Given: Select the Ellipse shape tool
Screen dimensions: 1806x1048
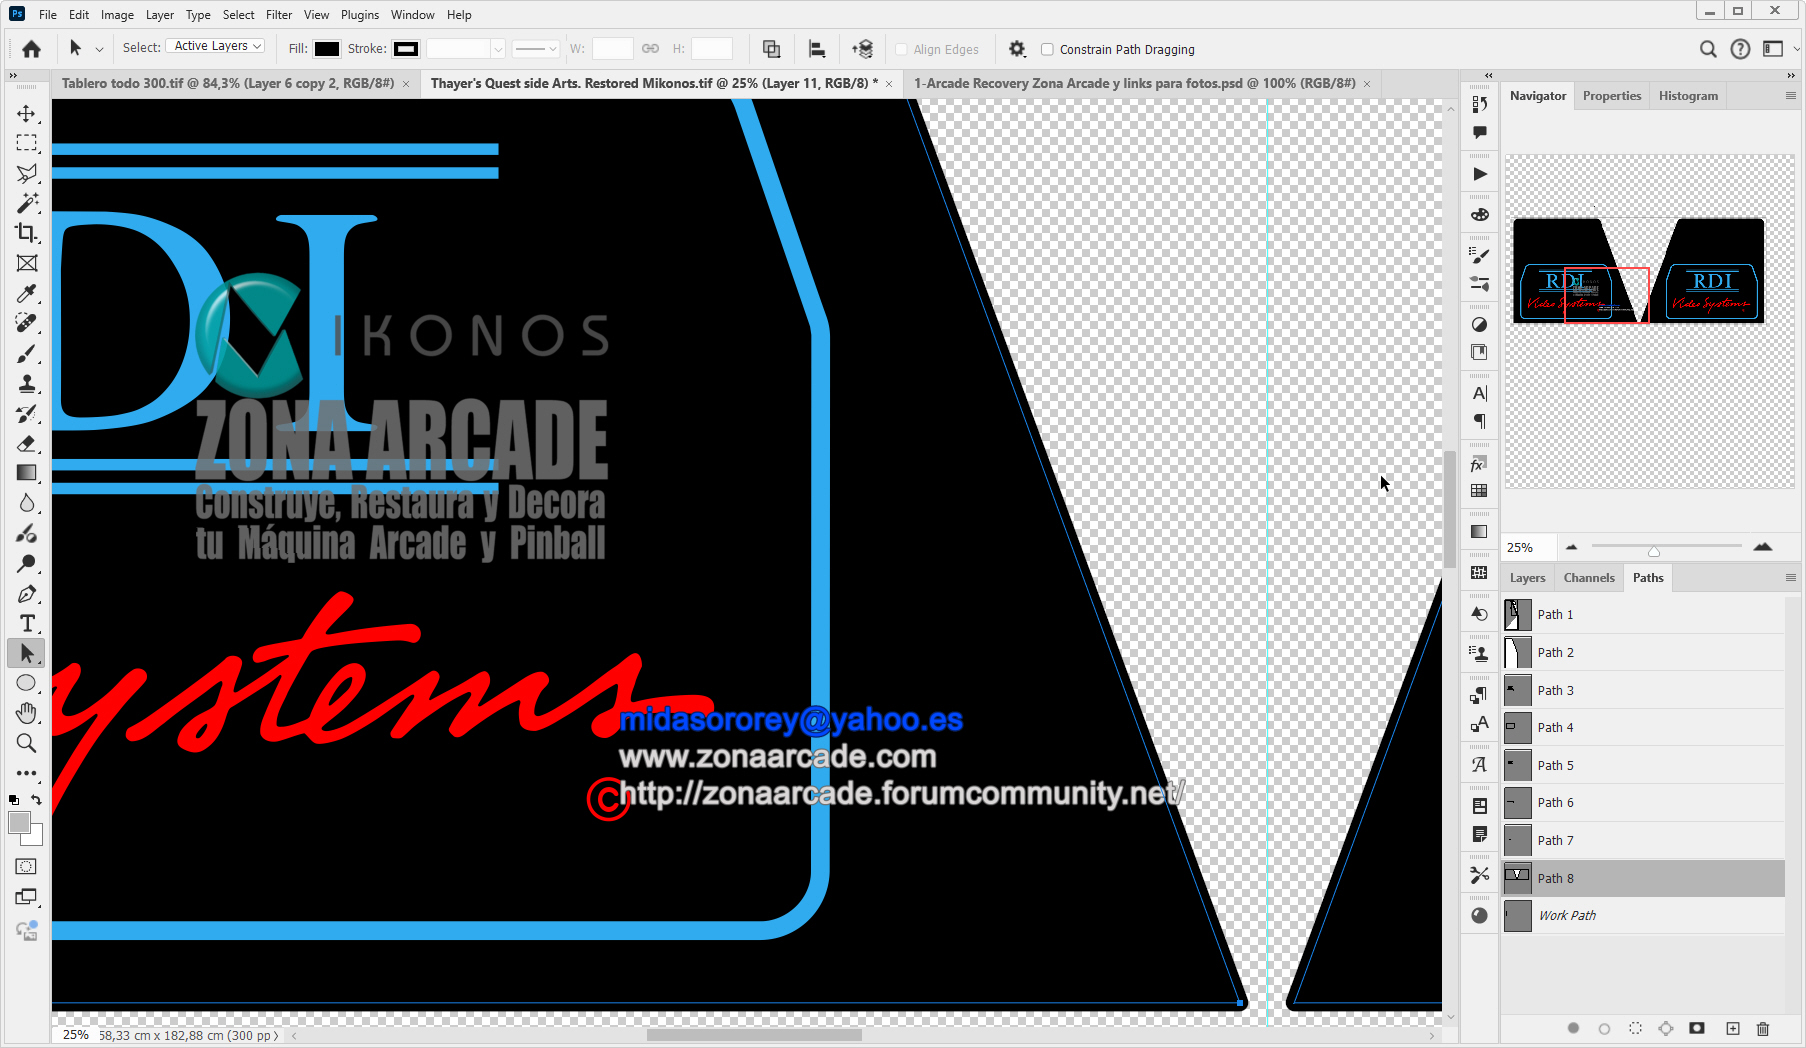Looking at the screenshot, I should [x=27, y=683].
